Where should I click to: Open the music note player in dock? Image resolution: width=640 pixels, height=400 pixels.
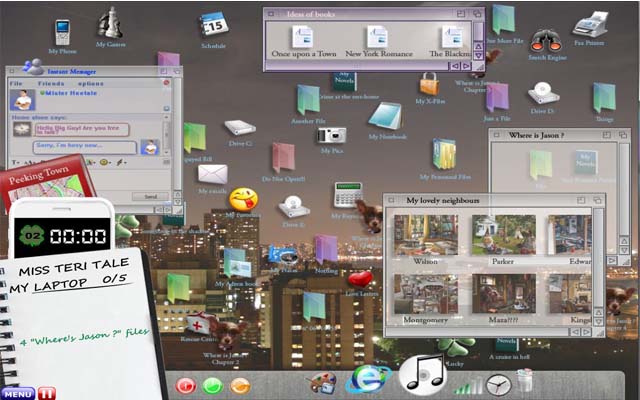[422, 374]
